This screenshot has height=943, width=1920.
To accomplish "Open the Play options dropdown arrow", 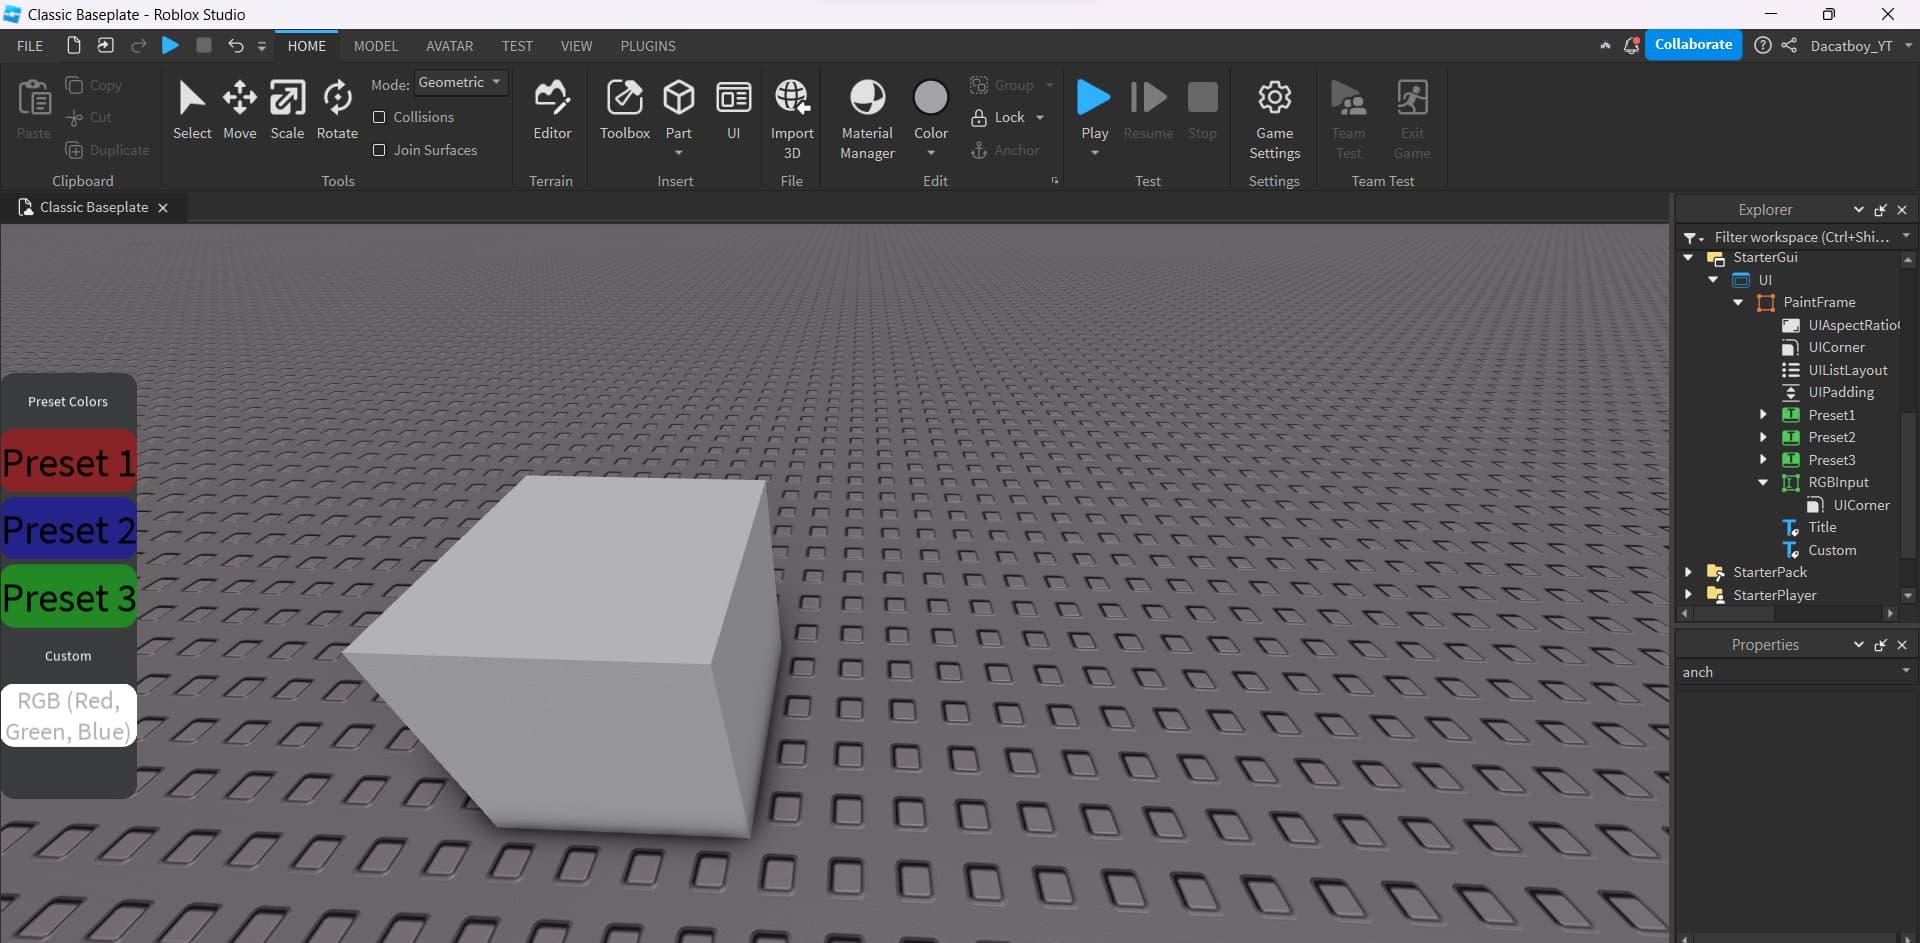I will [1094, 153].
